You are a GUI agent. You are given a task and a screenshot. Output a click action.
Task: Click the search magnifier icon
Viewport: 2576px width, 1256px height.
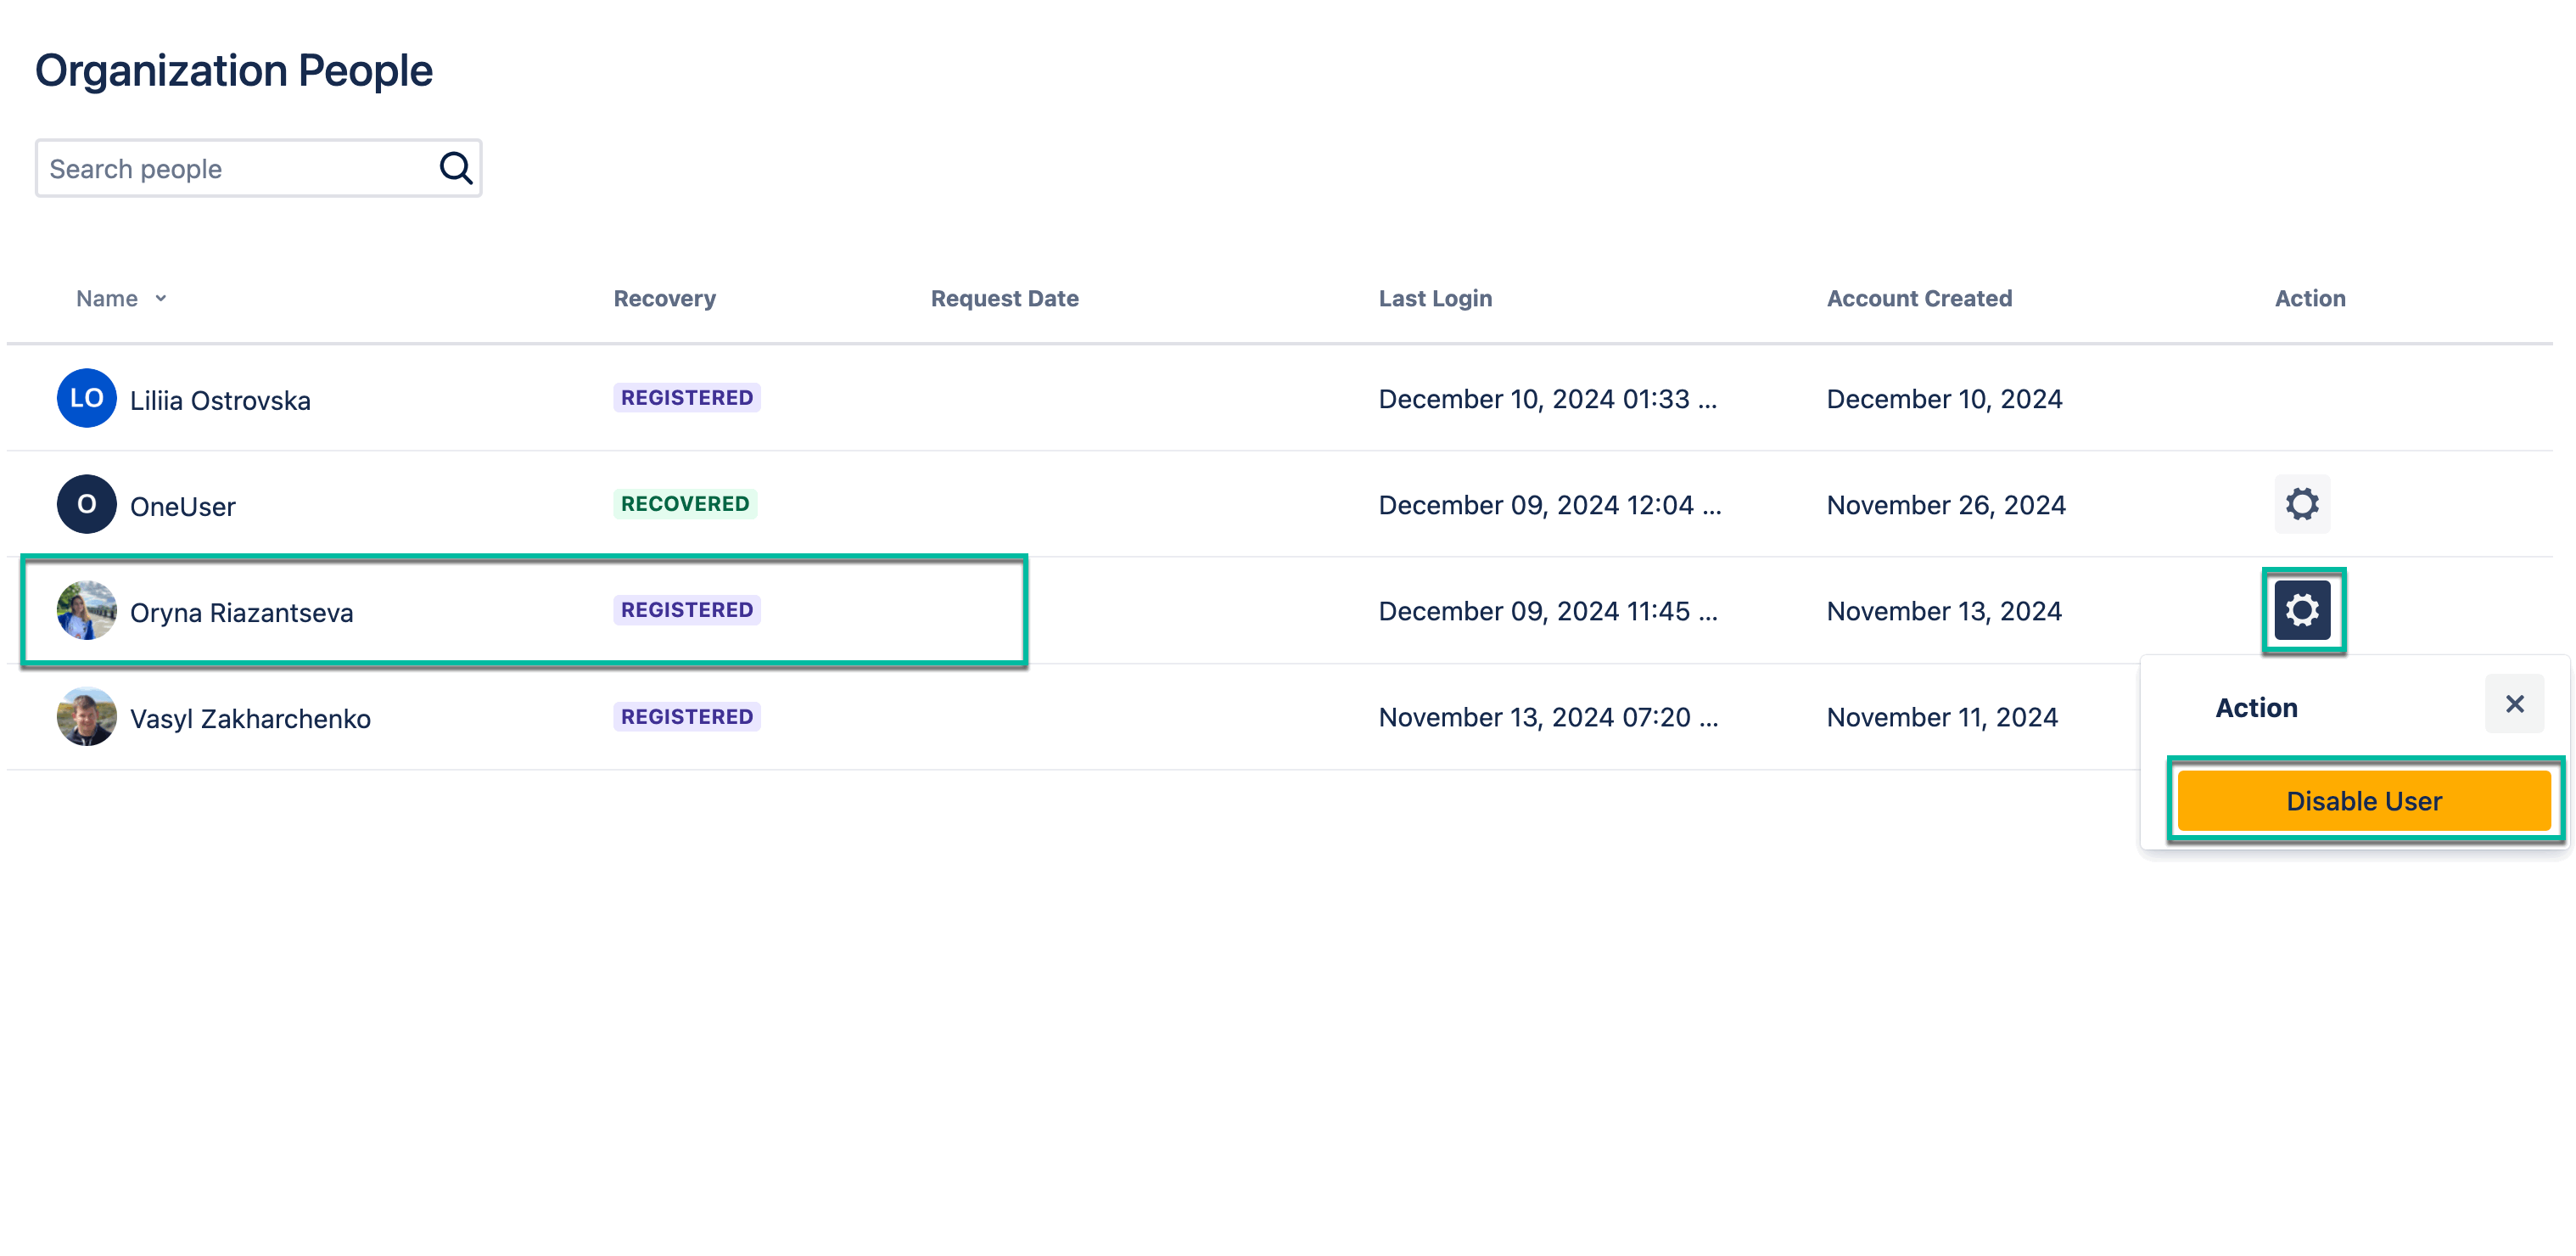pyautogui.click(x=455, y=168)
